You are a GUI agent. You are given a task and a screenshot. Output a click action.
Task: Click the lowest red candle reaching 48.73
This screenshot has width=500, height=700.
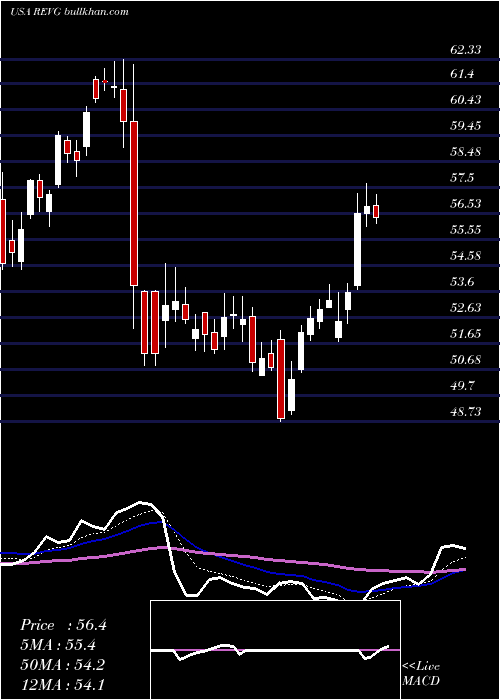pyautogui.click(x=281, y=379)
